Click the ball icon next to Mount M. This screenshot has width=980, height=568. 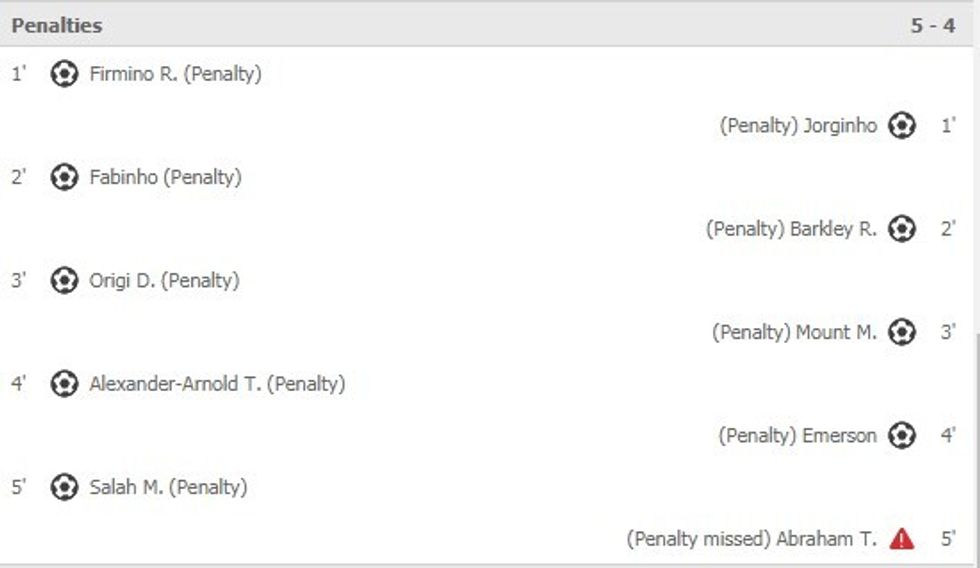point(902,332)
